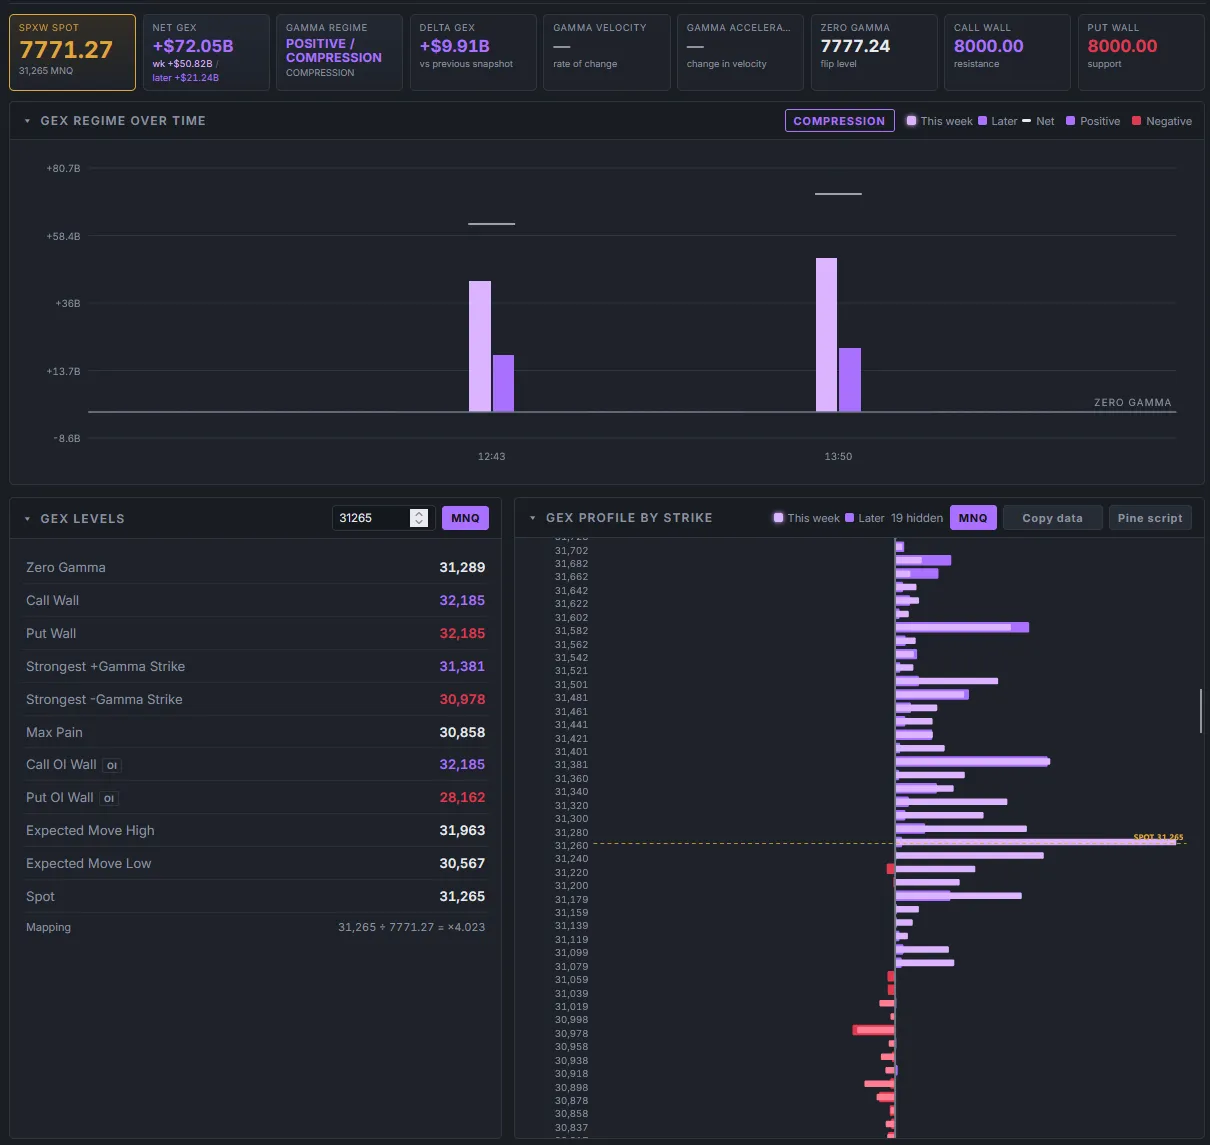Click the OI badge next to Put OI Wall
This screenshot has height=1145, width=1210.
[x=109, y=799]
